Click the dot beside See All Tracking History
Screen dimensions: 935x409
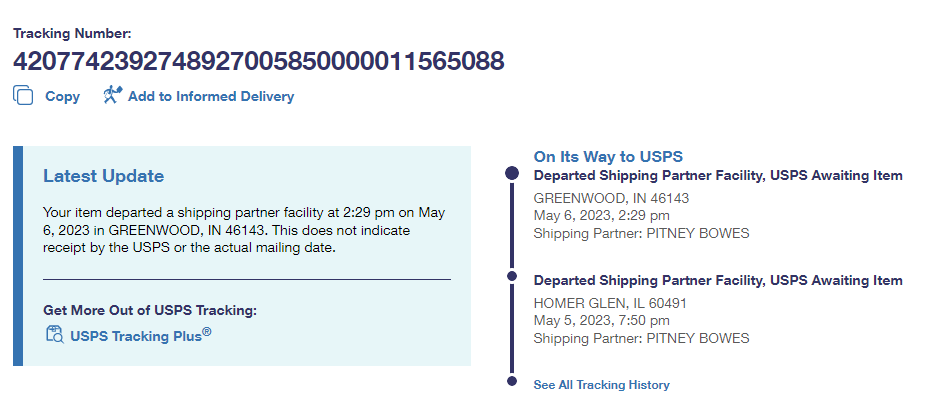[x=512, y=381]
